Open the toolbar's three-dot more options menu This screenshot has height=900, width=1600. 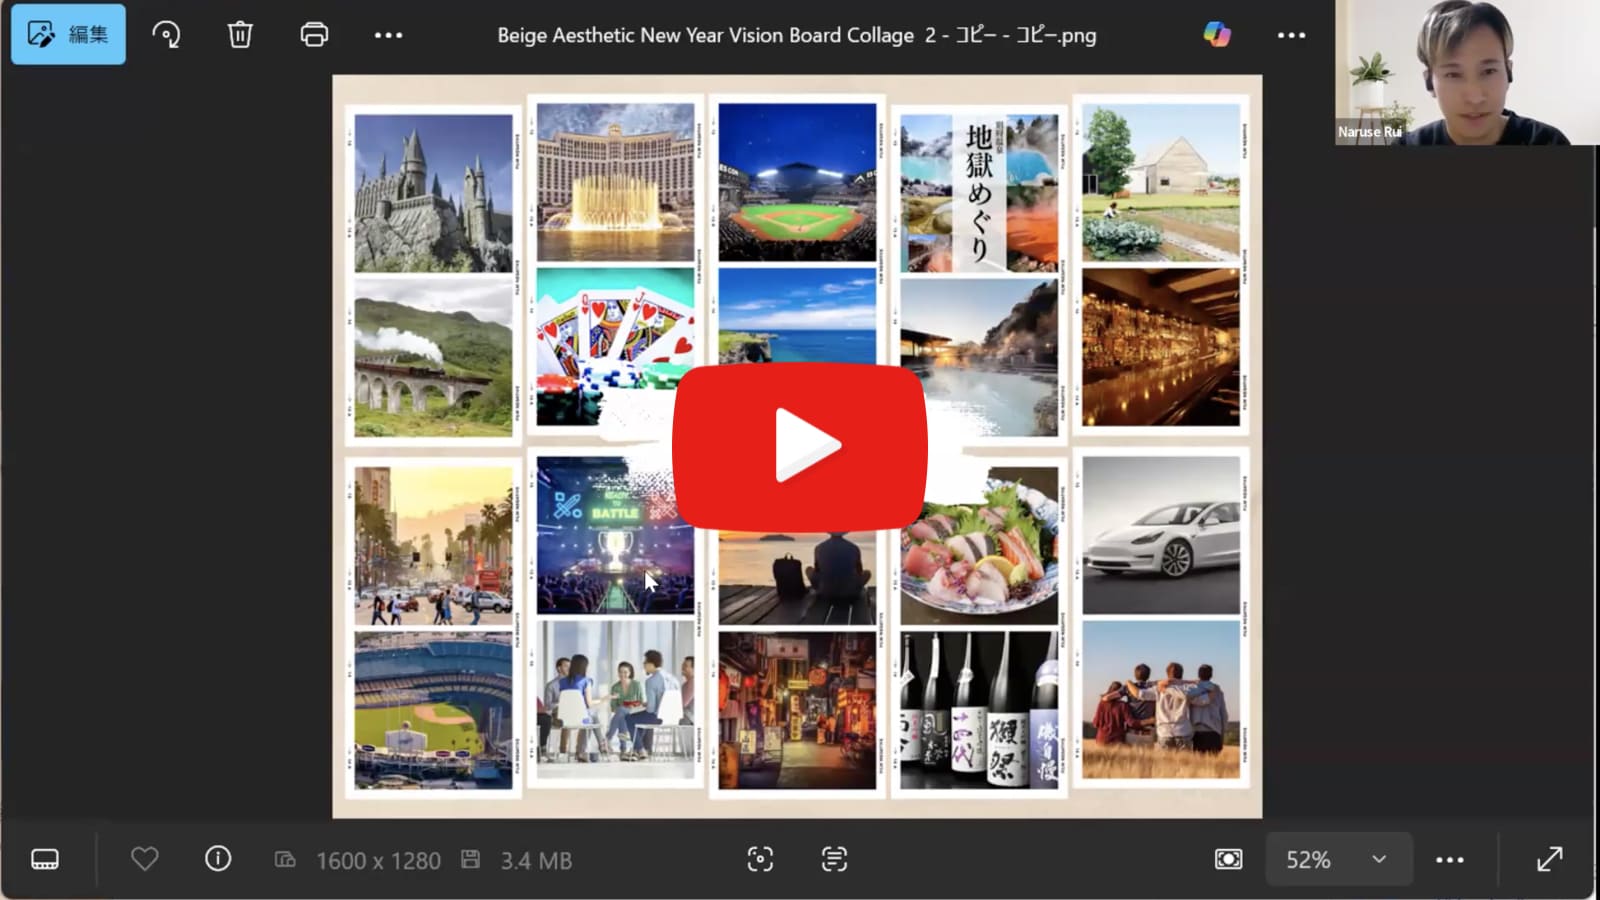pyautogui.click(x=388, y=35)
